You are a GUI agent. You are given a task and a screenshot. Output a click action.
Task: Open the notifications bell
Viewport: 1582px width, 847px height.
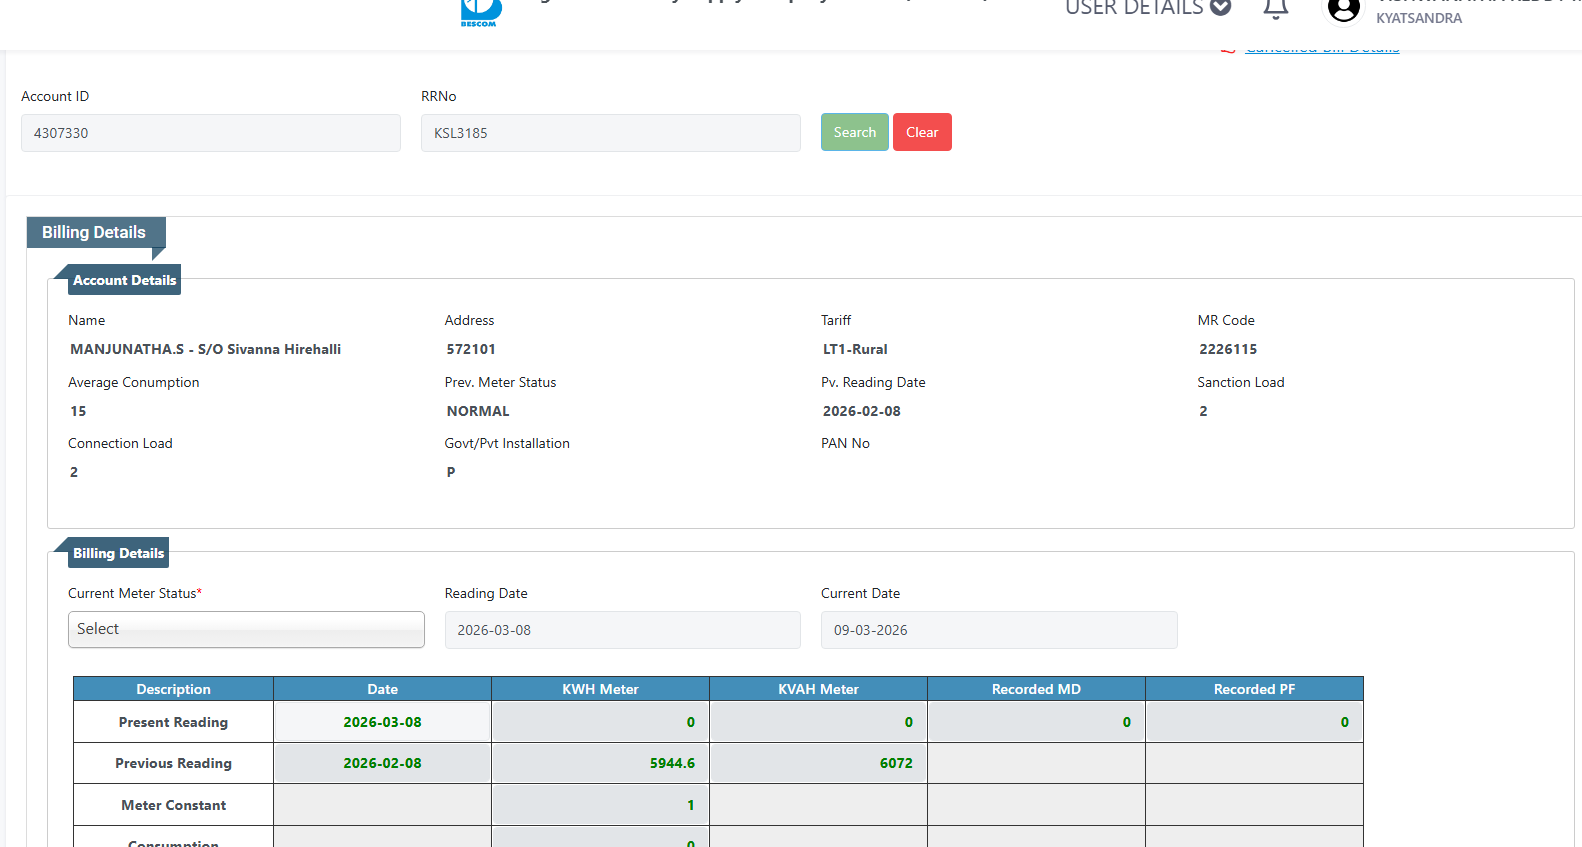click(x=1275, y=10)
